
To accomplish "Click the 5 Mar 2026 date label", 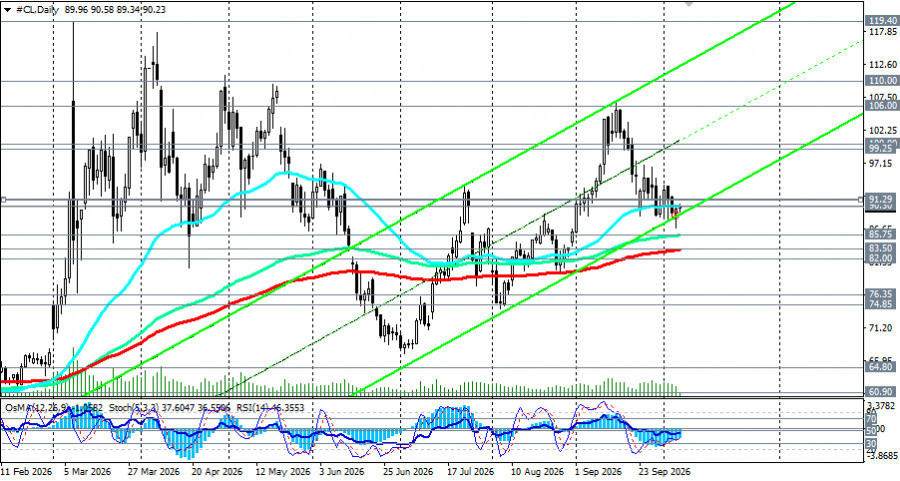I will coord(86,472).
